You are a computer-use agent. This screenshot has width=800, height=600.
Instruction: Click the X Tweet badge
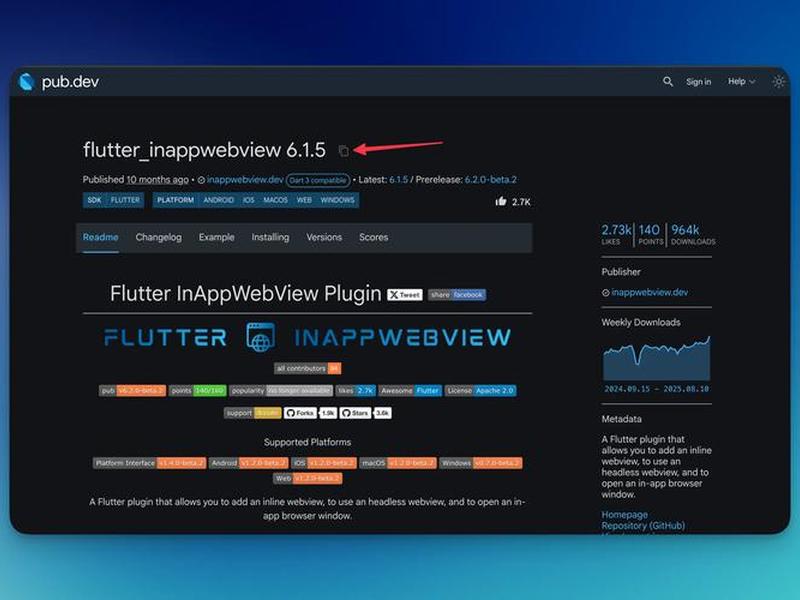point(405,295)
